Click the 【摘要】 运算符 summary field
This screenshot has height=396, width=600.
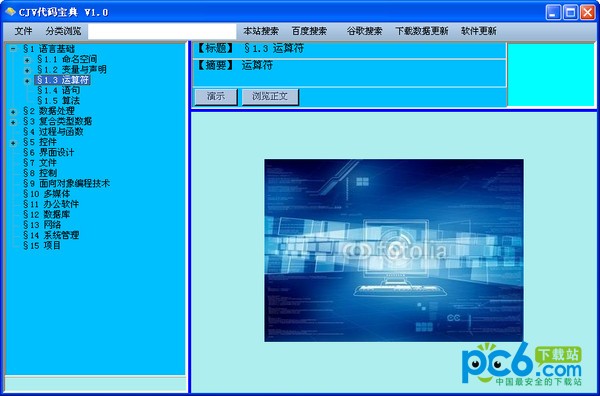tap(349, 73)
